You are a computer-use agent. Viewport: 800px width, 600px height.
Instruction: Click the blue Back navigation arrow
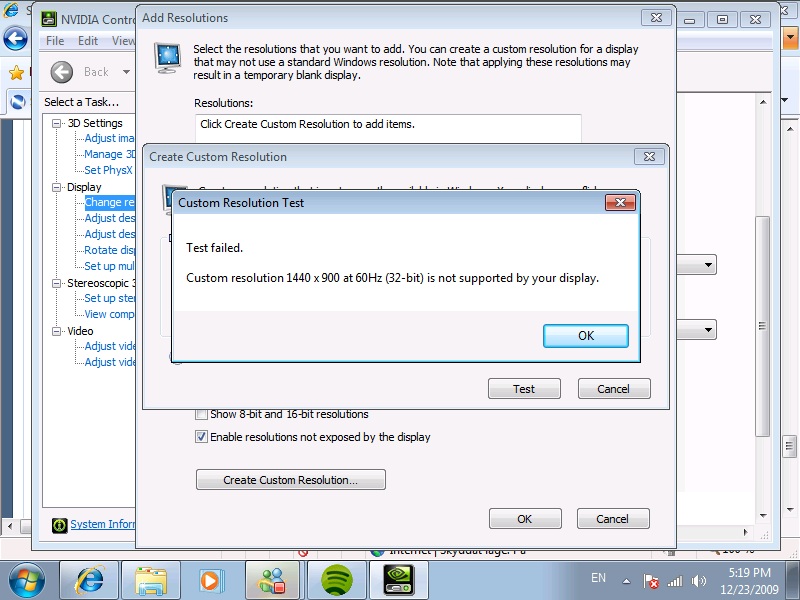[15, 40]
